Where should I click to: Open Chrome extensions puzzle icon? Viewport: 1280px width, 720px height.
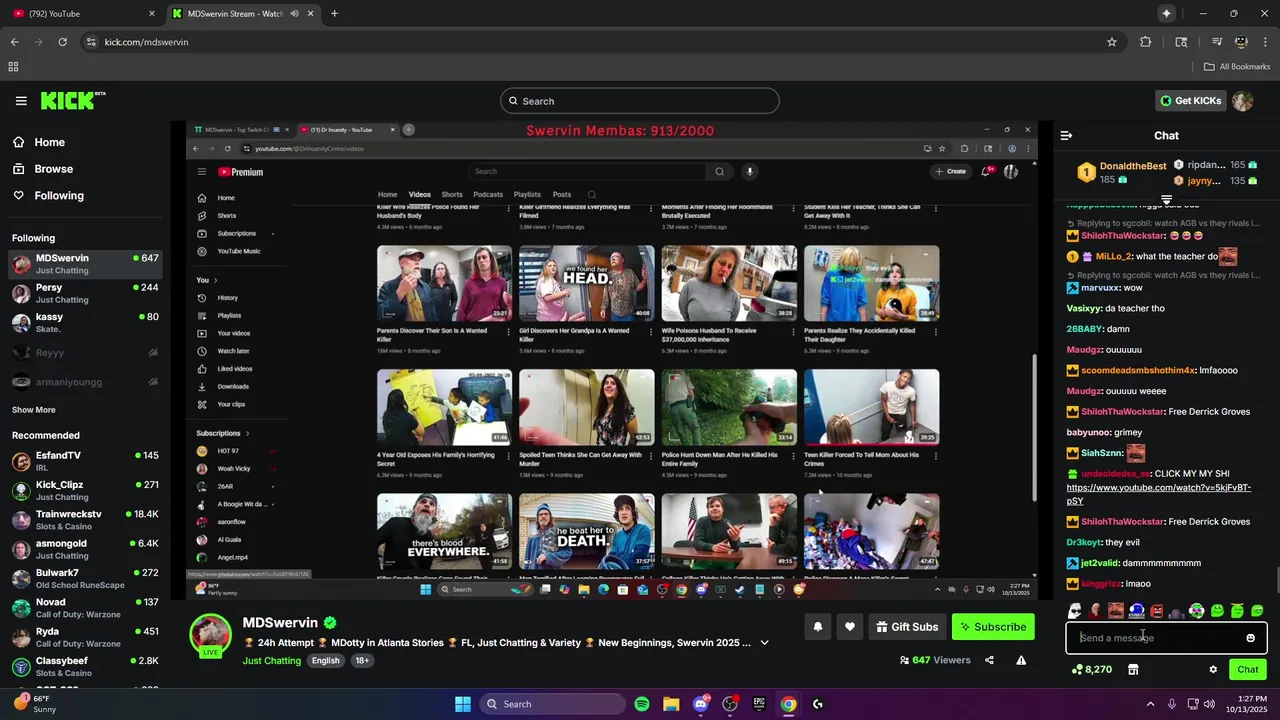coord(1146,42)
